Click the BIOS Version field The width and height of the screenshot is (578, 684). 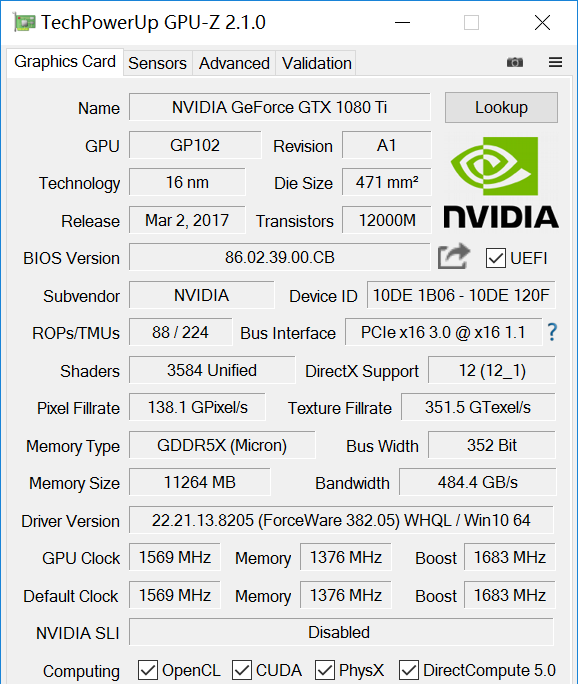click(x=280, y=257)
